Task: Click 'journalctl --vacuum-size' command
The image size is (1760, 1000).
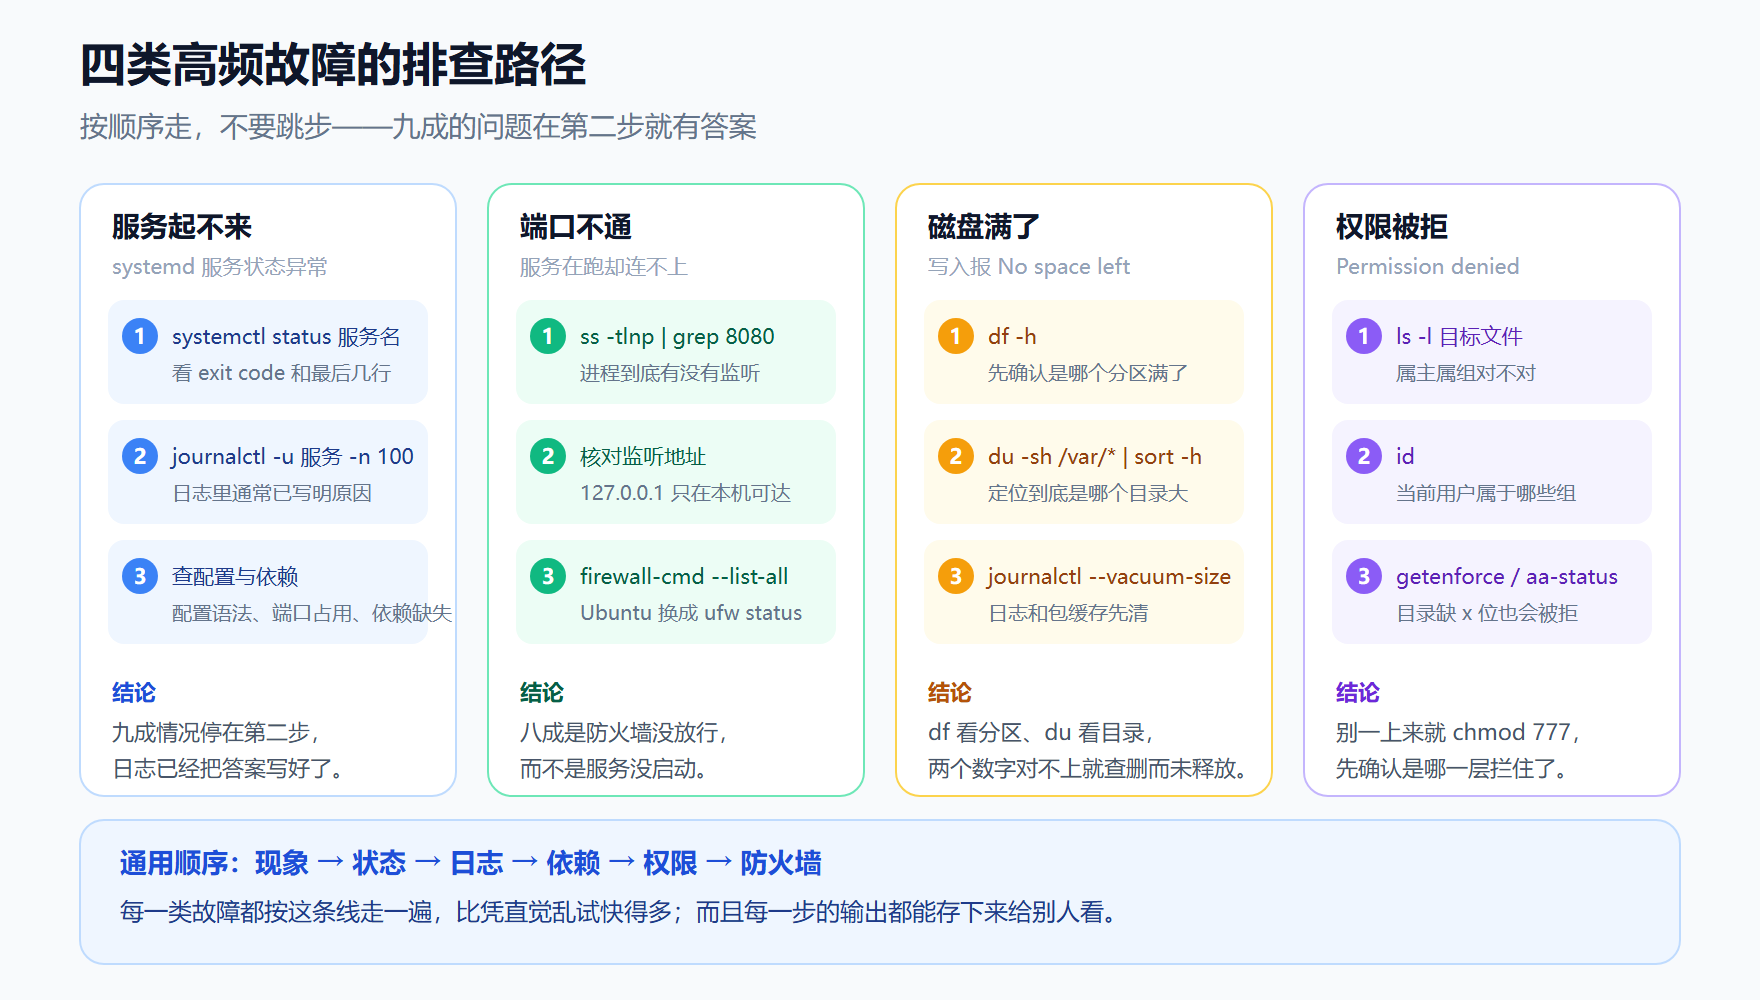Action: [x=1109, y=577]
